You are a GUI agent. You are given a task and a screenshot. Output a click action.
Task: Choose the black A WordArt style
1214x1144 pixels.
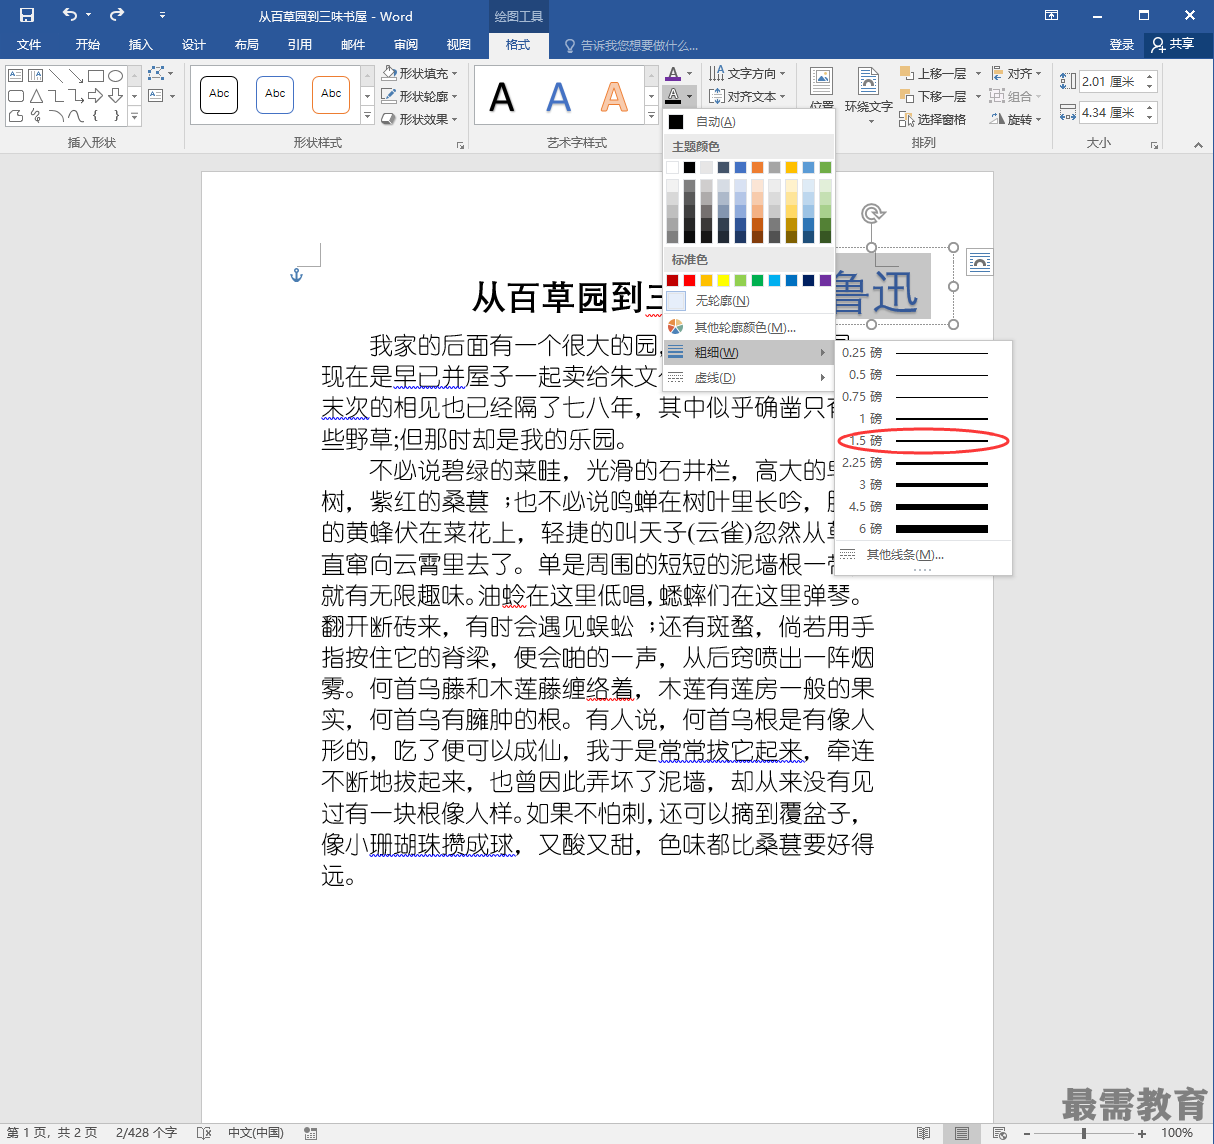click(502, 97)
